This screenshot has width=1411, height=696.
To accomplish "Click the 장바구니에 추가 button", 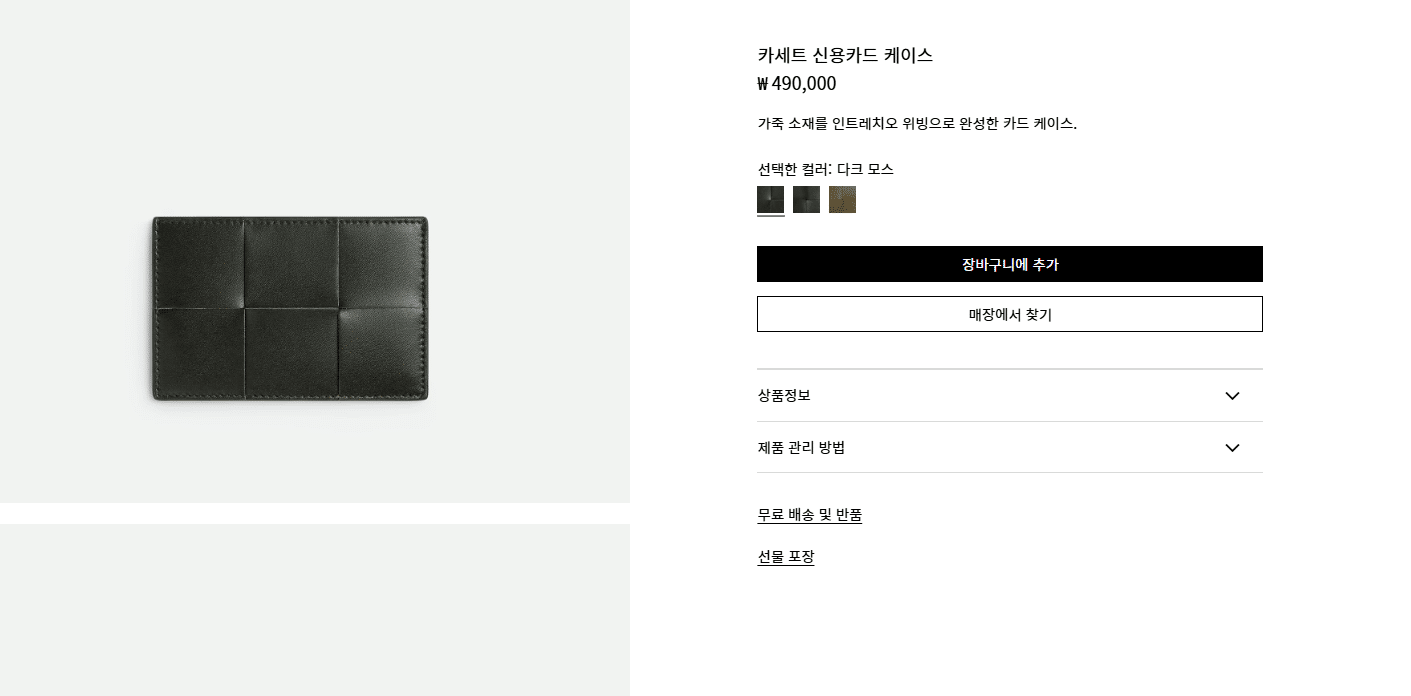I will click(x=1009, y=264).
